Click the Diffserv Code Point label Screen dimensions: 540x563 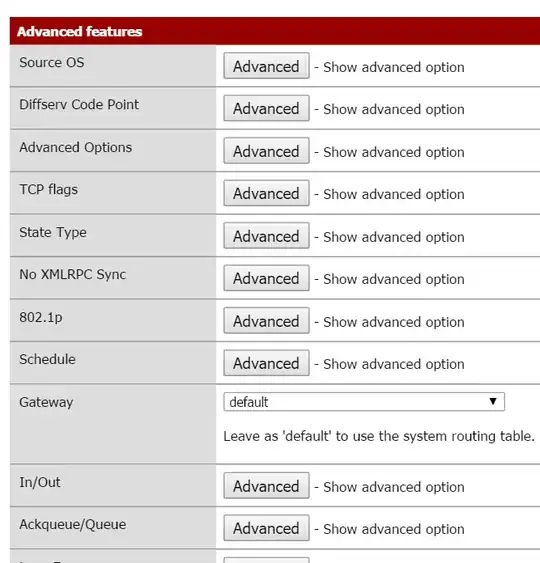(79, 104)
